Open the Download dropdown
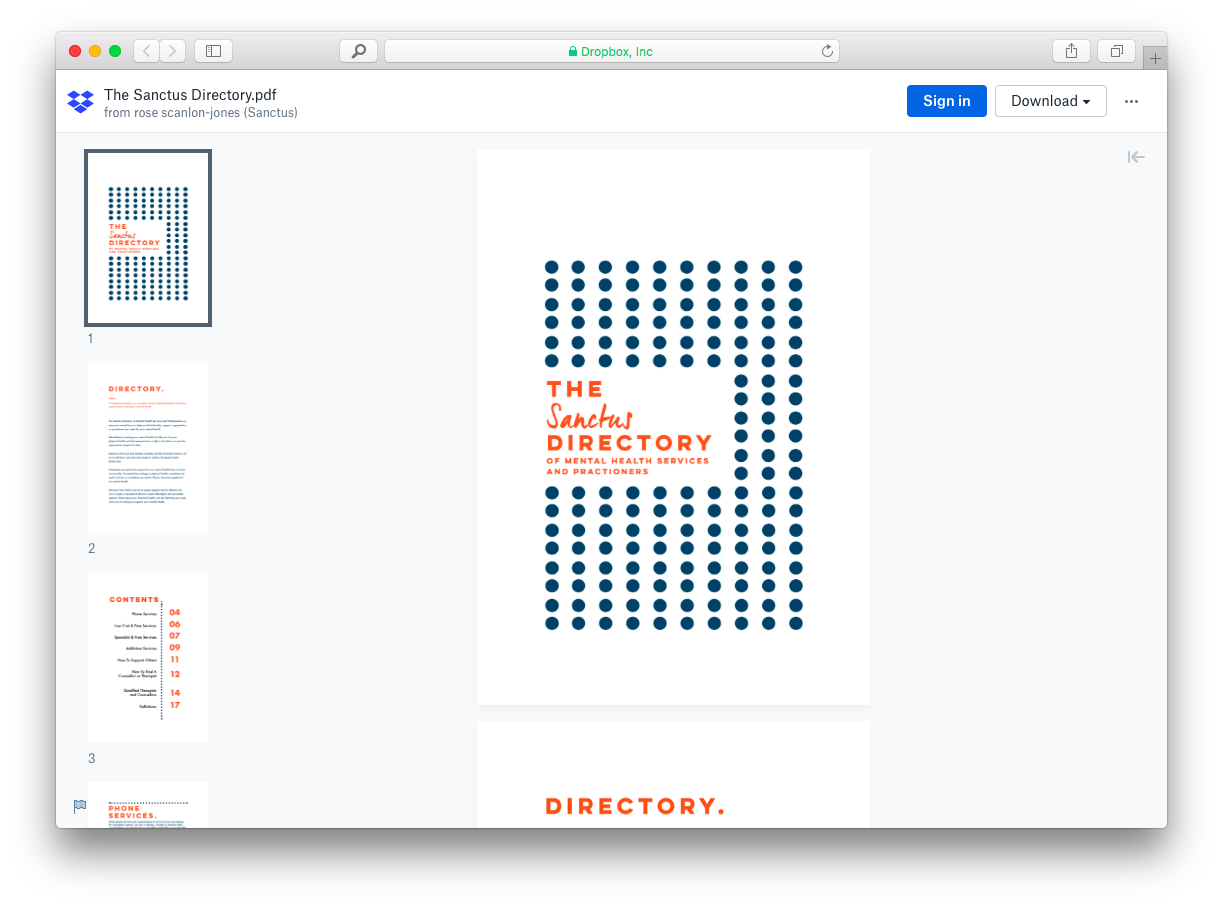Viewport: 1223px width, 908px height. point(1051,101)
